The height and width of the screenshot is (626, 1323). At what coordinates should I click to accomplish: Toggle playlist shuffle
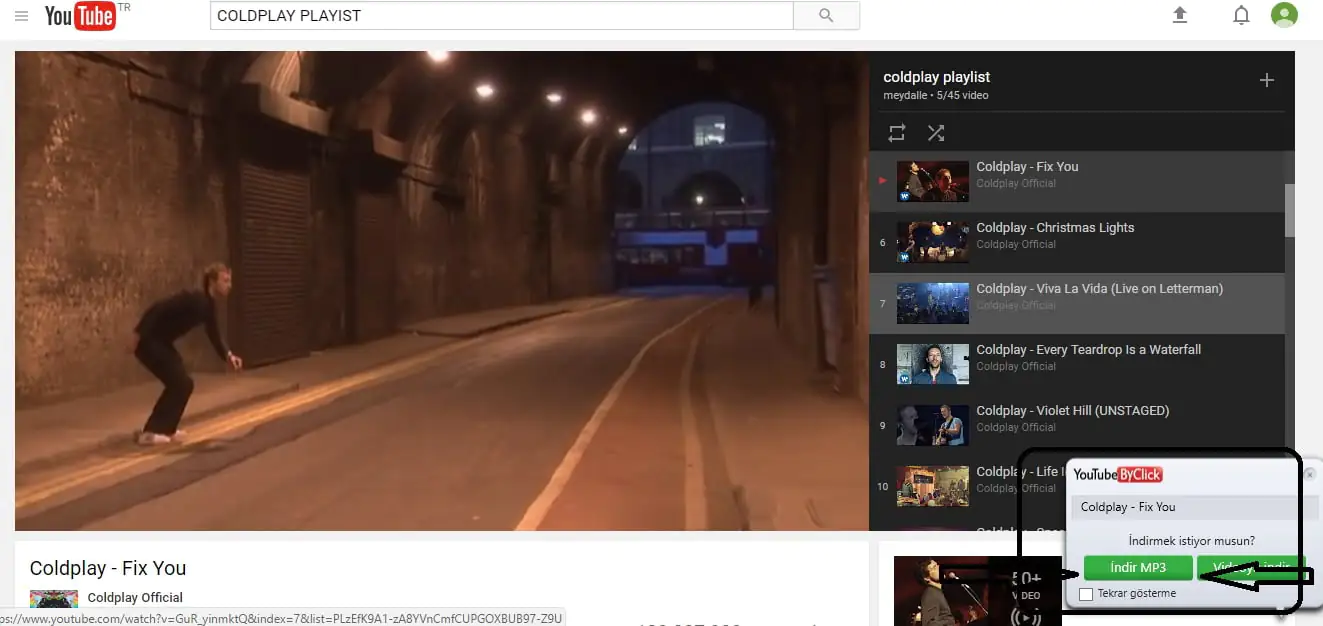(x=936, y=133)
